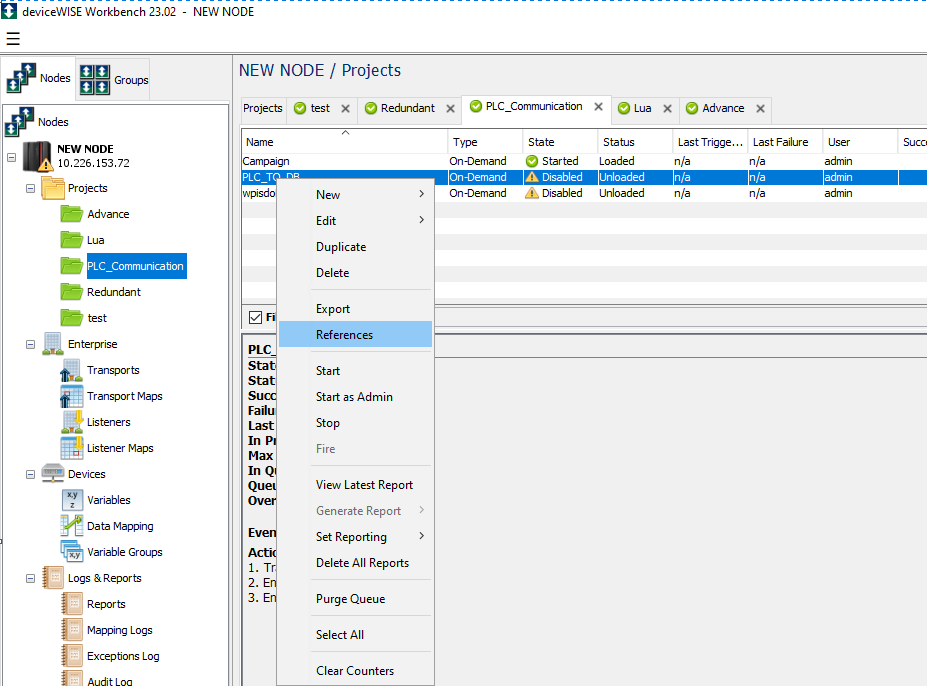Click the Listener Maps icon
The width and height of the screenshot is (927, 686).
[71, 449]
